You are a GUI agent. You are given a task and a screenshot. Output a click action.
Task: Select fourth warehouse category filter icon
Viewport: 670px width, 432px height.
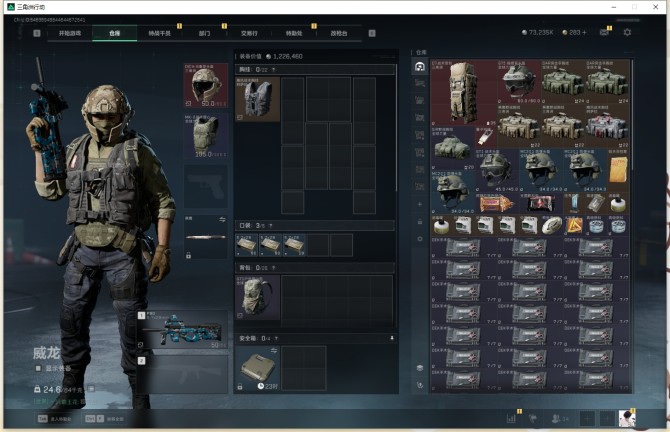tap(420, 118)
